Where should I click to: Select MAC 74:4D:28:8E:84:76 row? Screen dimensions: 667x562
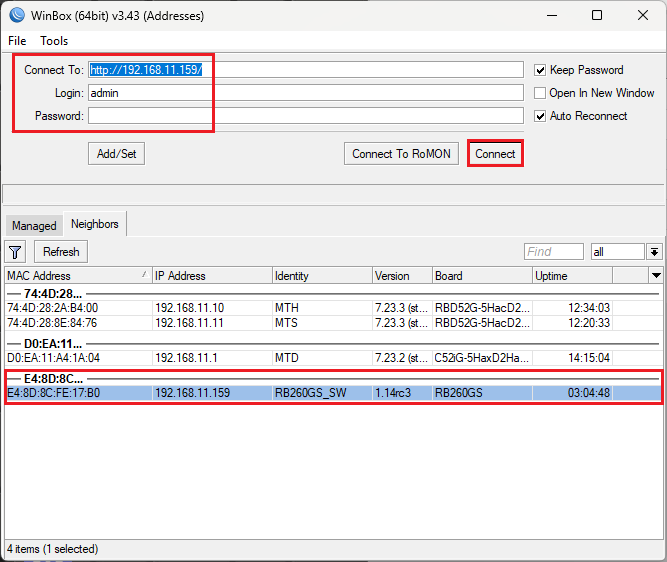tap(333, 323)
